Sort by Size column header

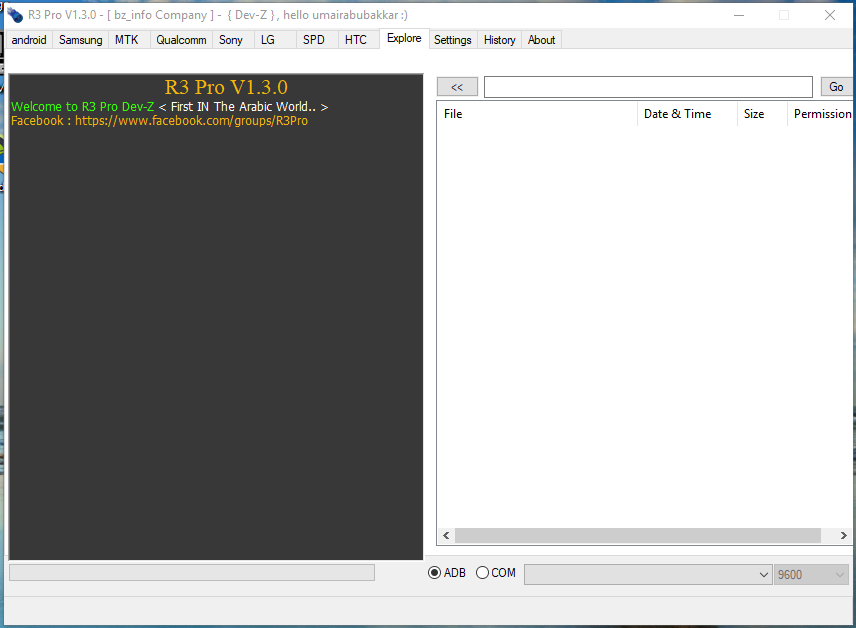point(762,114)
